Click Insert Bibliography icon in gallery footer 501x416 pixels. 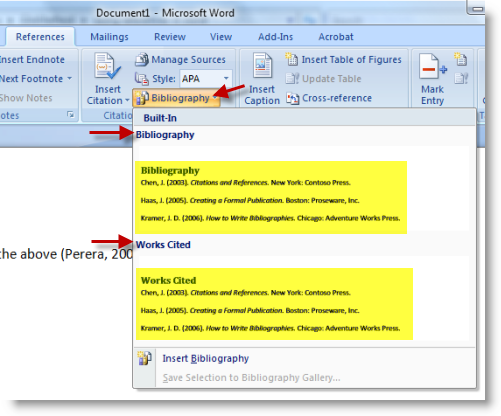pos(145,358)
